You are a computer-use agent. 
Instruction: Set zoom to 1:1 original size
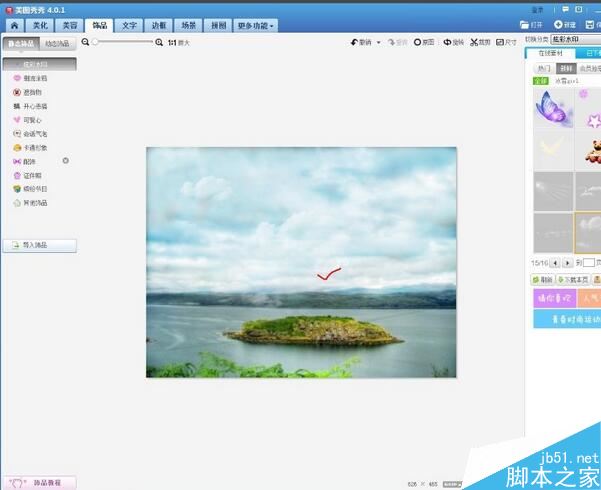[x=179, y=43]
